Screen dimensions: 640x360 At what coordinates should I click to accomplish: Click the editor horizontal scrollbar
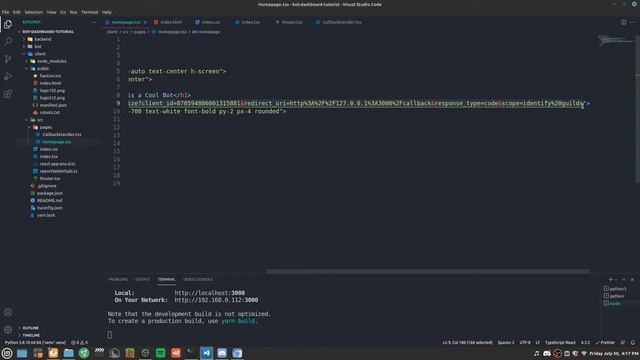[x=428, y=271]
